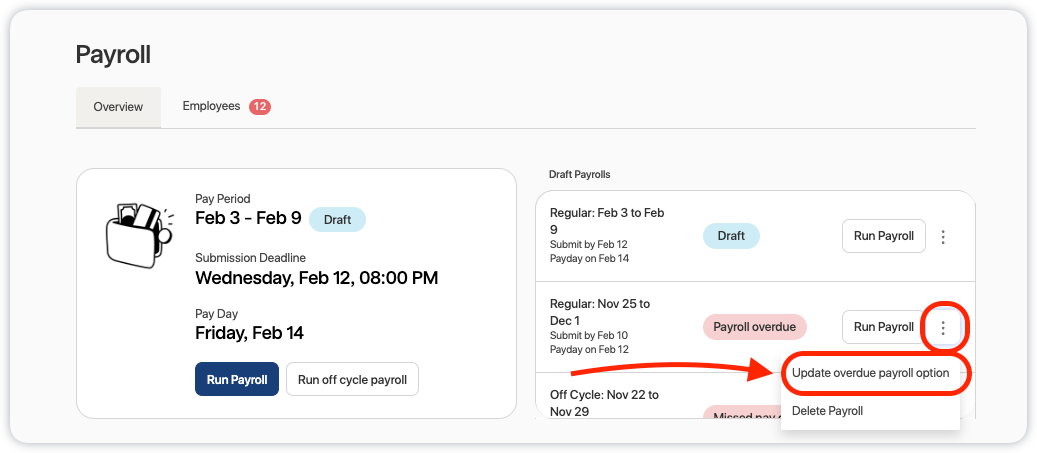Viewport: 1037px width, 453px height.
Task: Select Update overdue payroll option
Action: click(x=869, y=373)
